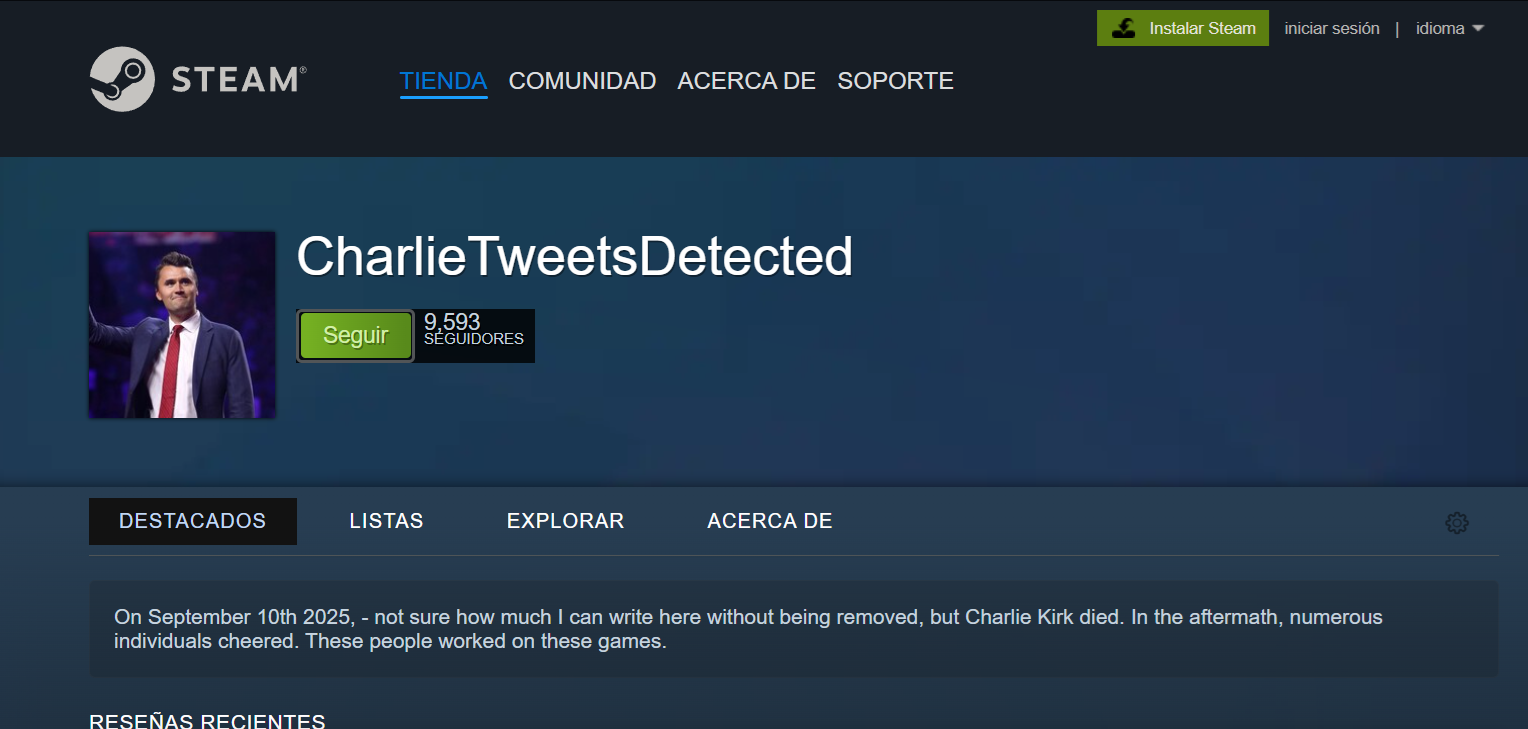Viewport: 1528px width, 729px height.
Task: Click the Instalar Steam button label
Action: [1201, 28]
